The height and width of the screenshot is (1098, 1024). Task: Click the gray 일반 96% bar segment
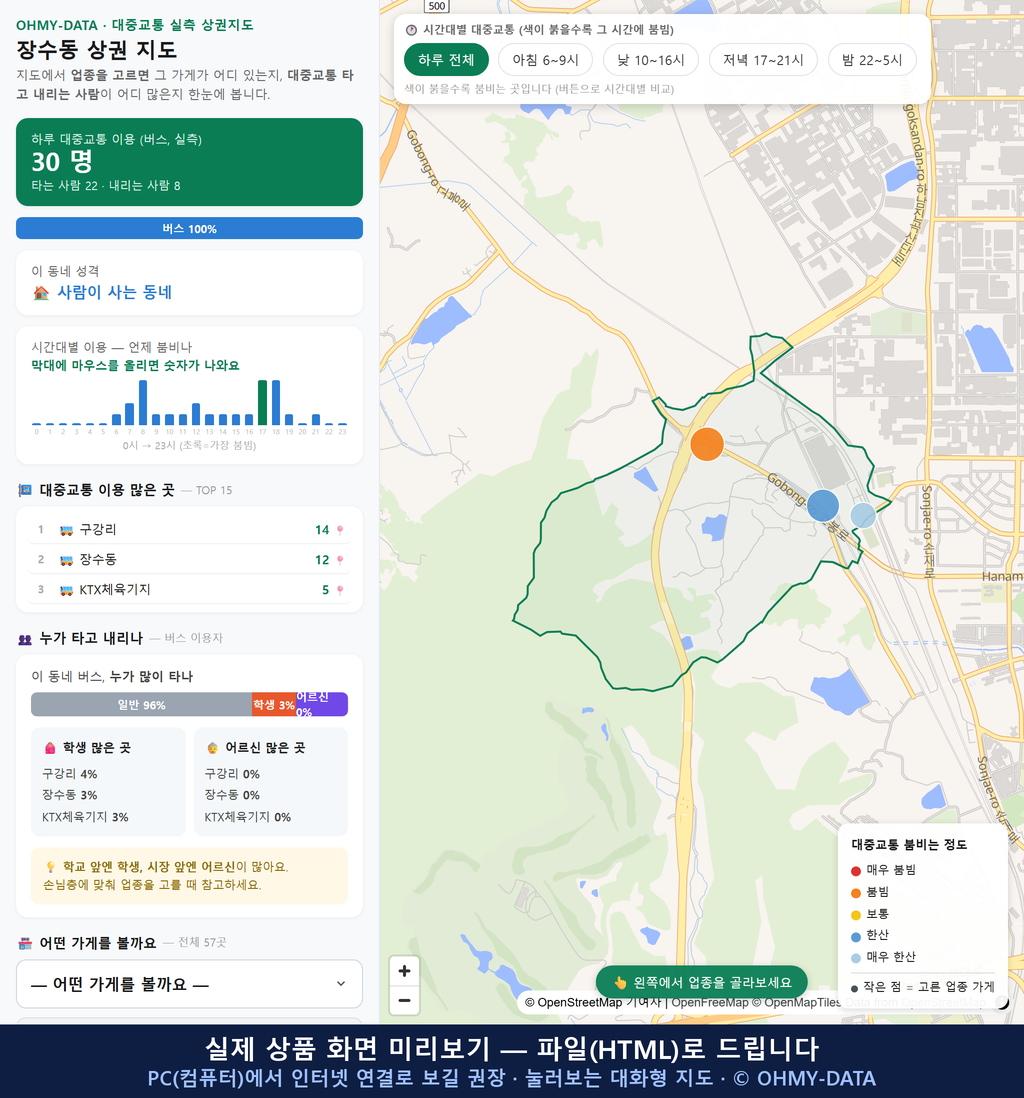point(141,704)
